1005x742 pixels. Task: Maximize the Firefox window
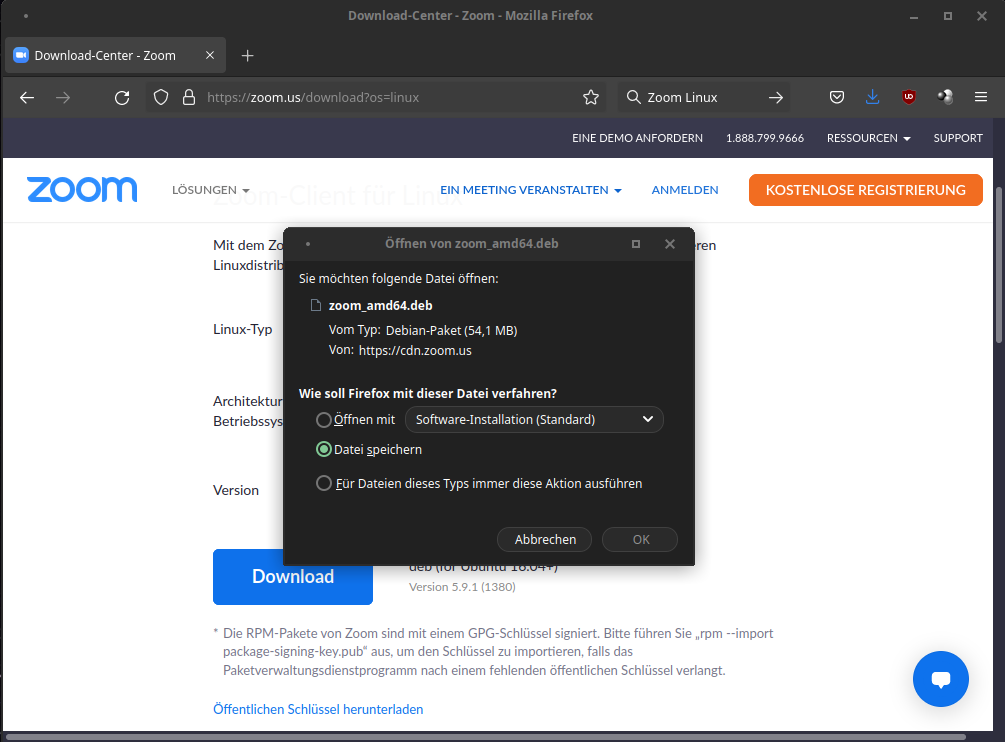[x=947, y=16]
